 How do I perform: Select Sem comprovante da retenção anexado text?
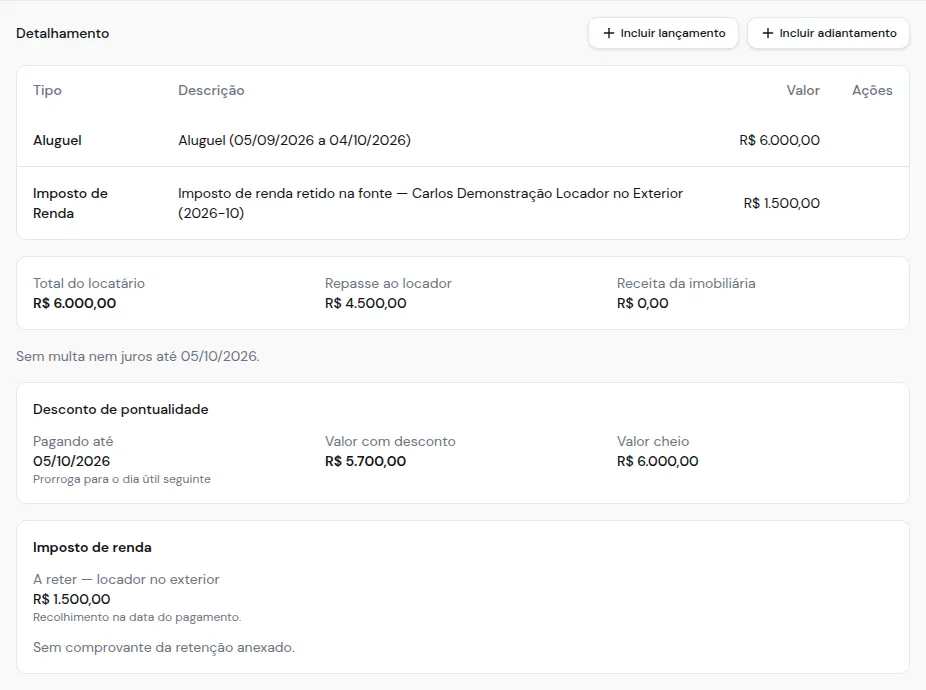pyautogui.click(x=164, y=647)
